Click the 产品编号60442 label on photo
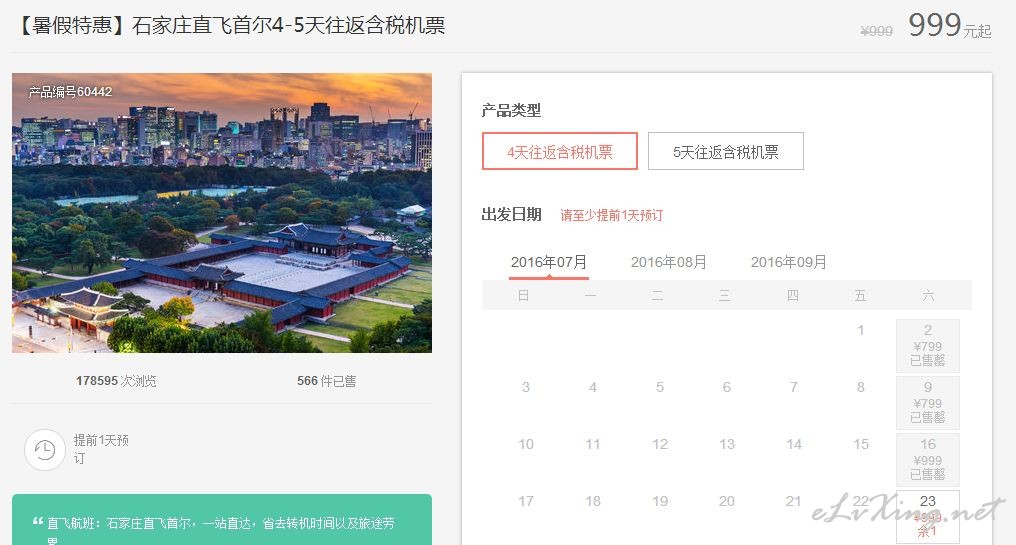Viewport: 1016px width, 545px height. point(70,92)
